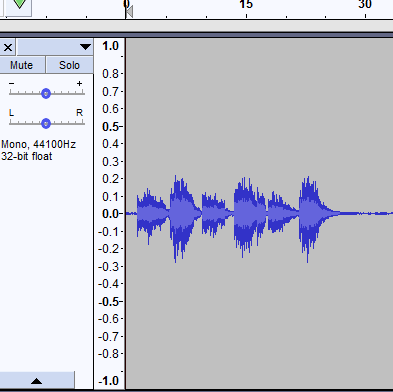Viewport: 393px width, 392px height.
Task: Click the -1.0 mark on vertical scale
Action: click(109, 381)
